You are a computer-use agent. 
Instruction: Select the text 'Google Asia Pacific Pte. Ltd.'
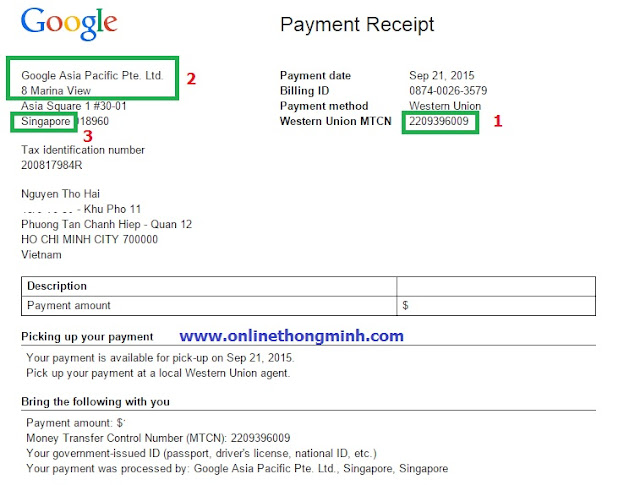(x=92, y=76)
